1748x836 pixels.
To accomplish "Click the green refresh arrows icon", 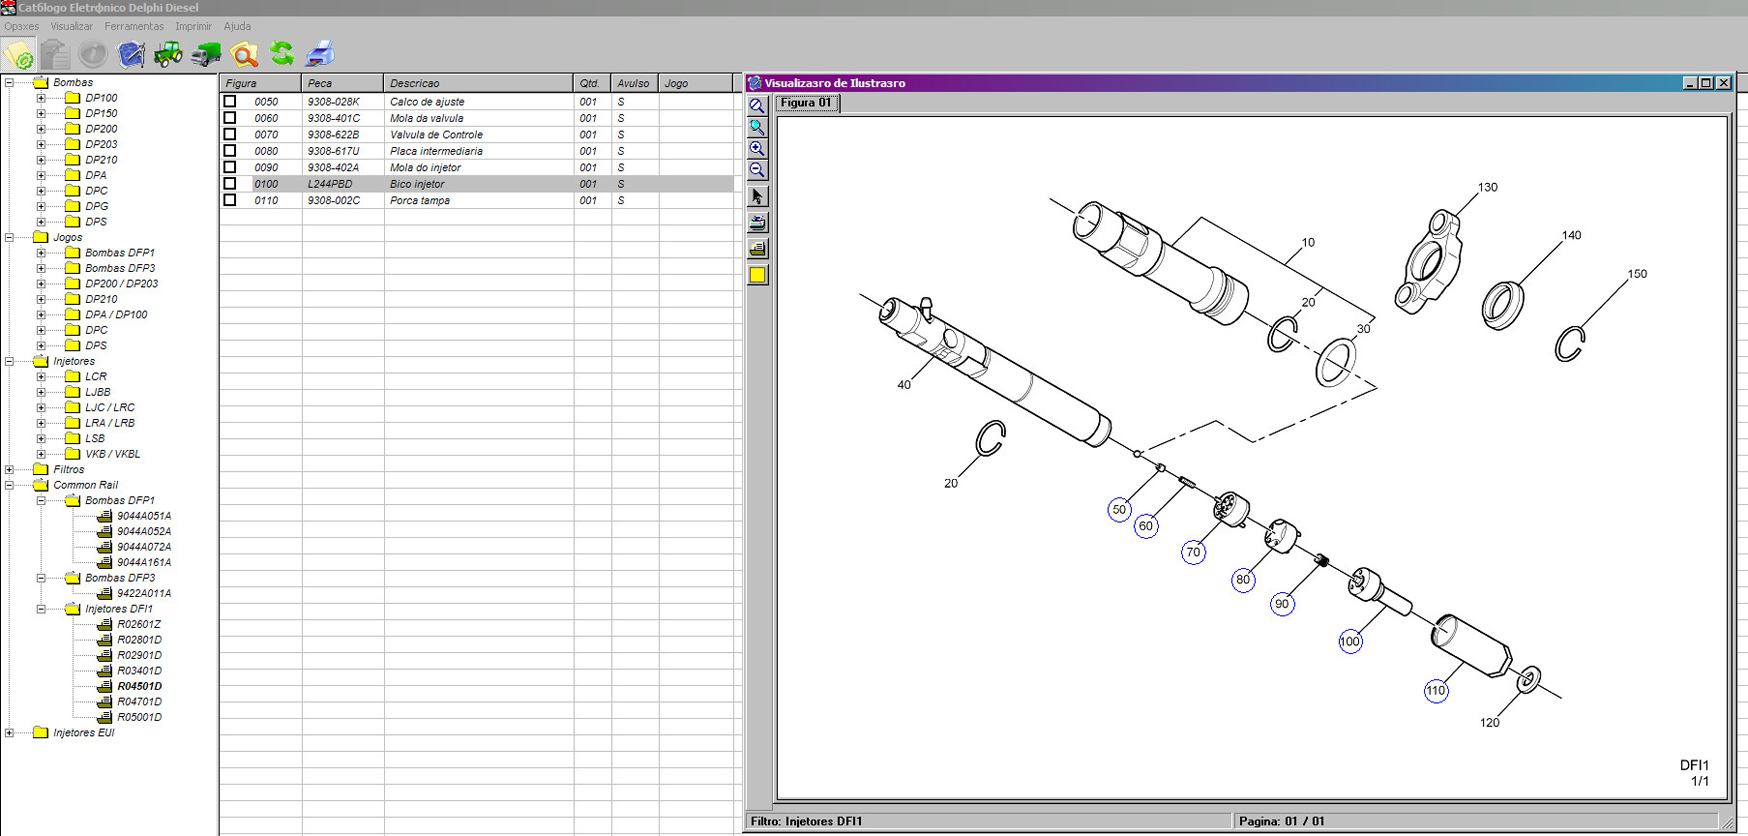I will (282, 54).
